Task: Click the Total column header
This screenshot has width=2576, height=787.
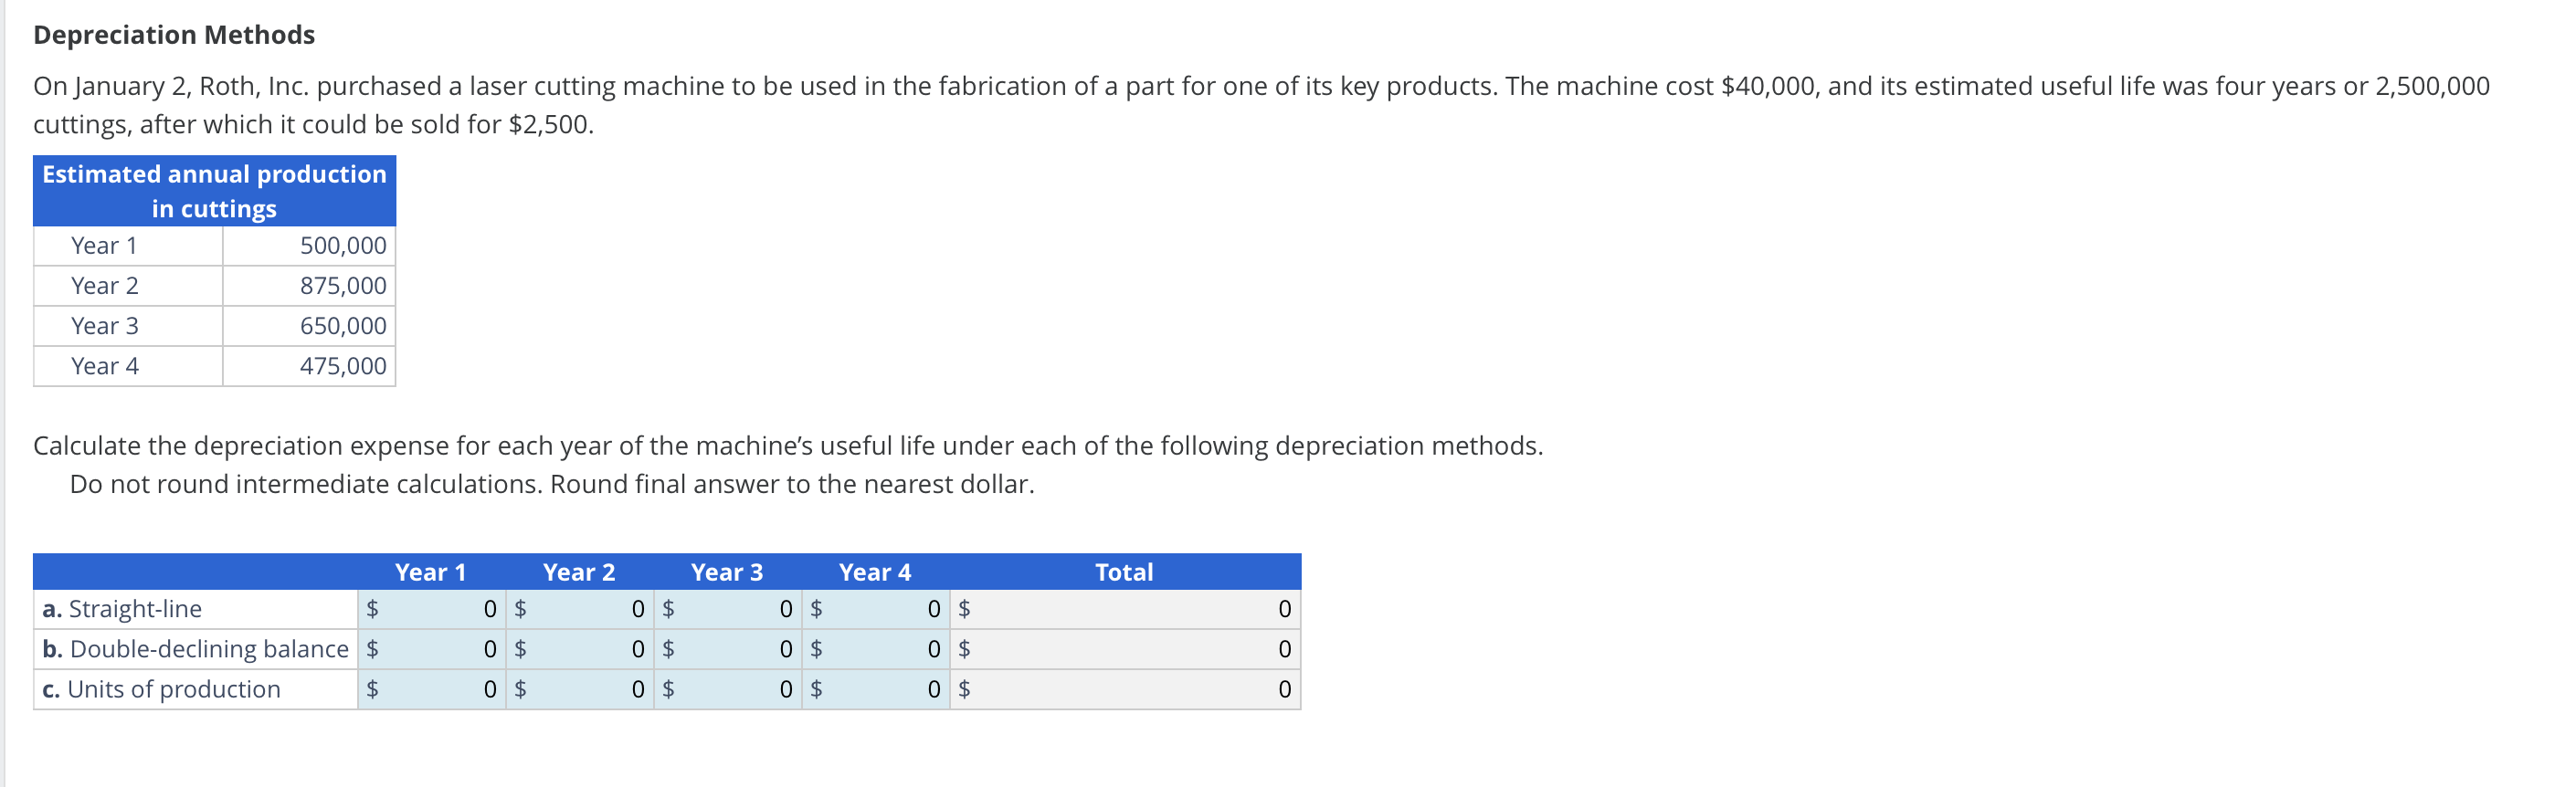Action: 1123,572
